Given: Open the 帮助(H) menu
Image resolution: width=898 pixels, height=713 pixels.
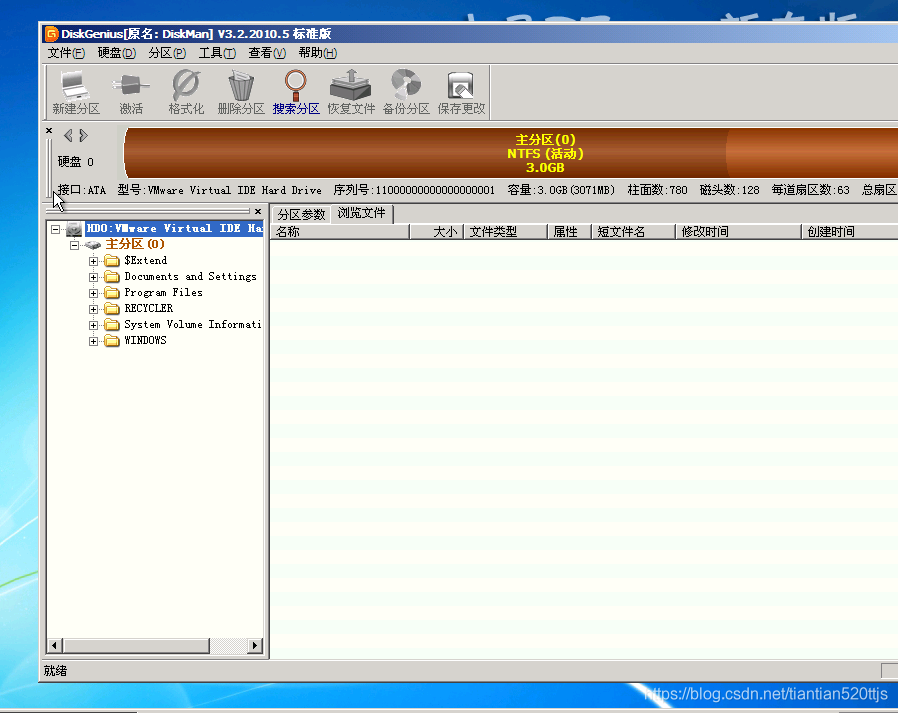Looking at the screenshot, I should click(317, 53).
